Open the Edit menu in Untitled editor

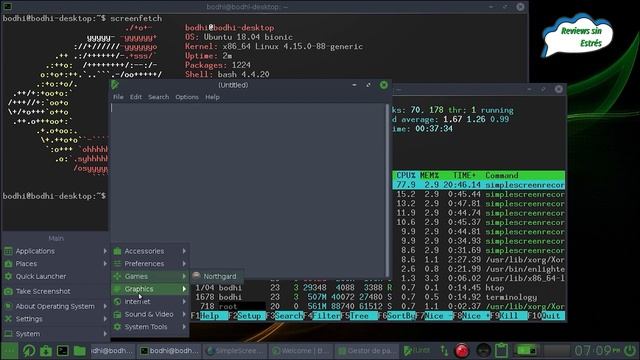136,97
